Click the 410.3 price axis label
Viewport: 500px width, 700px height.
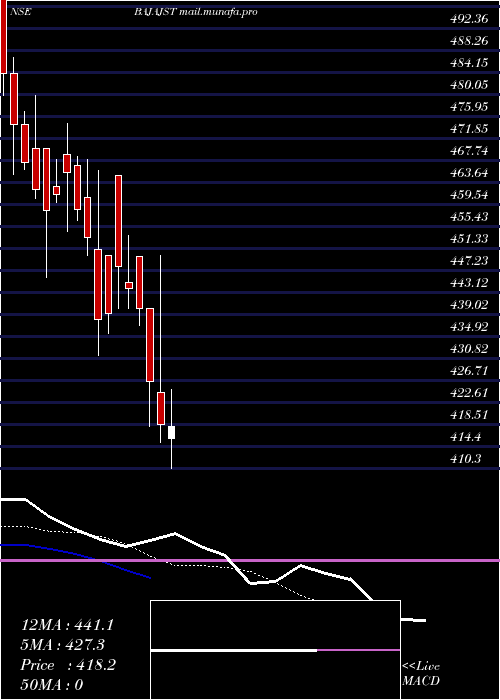click(x=466, y=458)
